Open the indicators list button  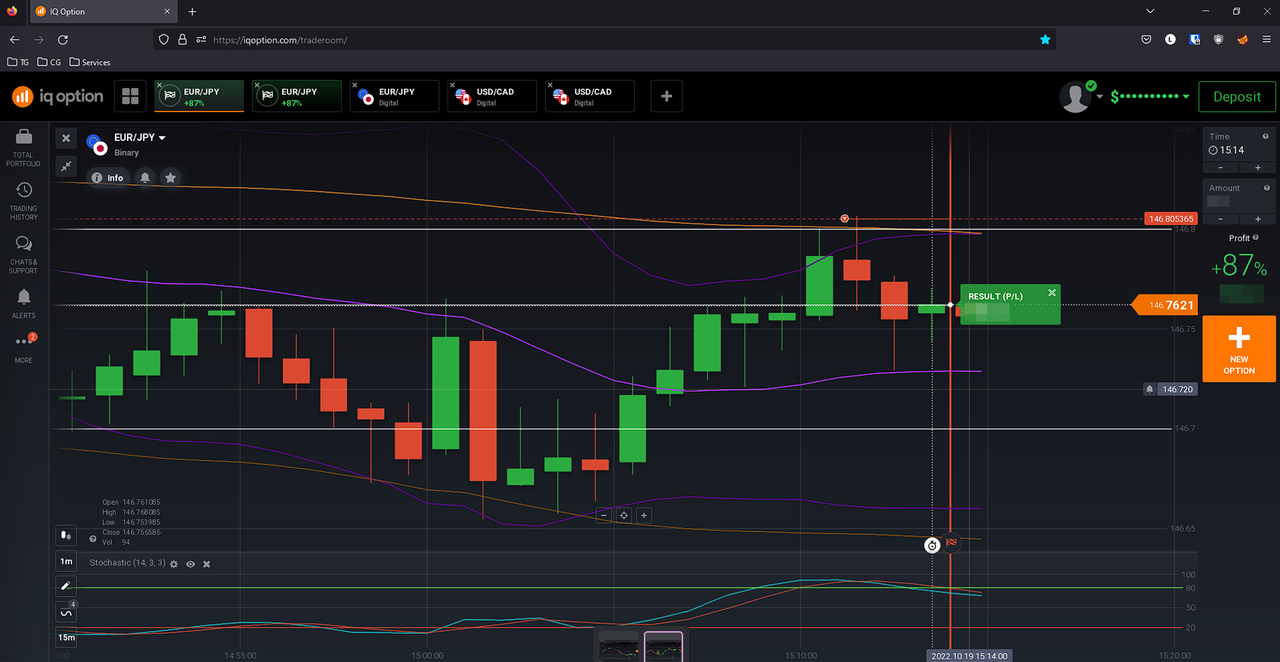pos(66,612)
